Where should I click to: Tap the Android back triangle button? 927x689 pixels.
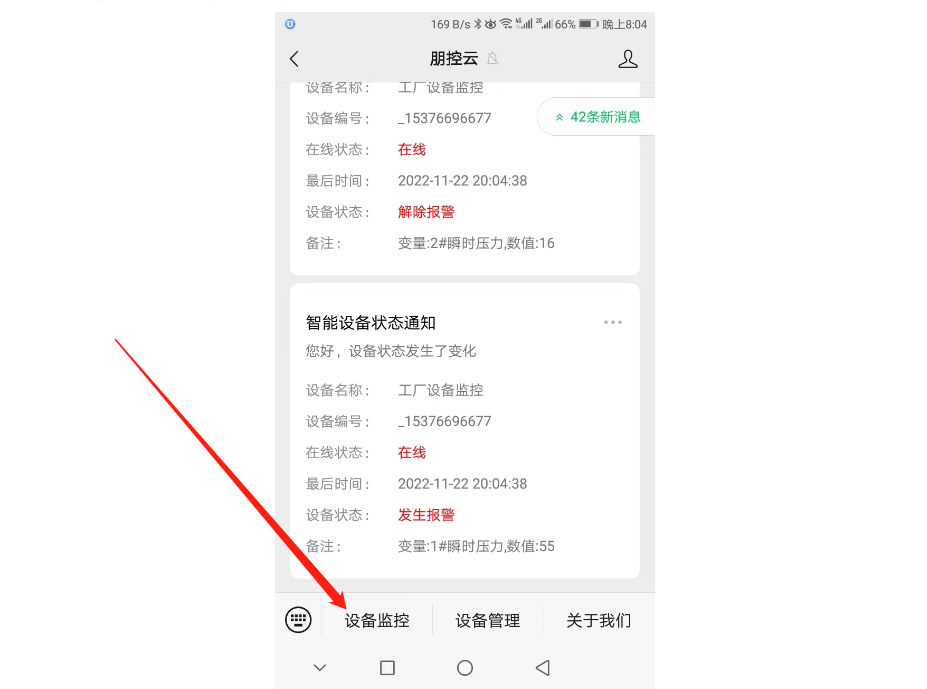[x=543, y=668]
